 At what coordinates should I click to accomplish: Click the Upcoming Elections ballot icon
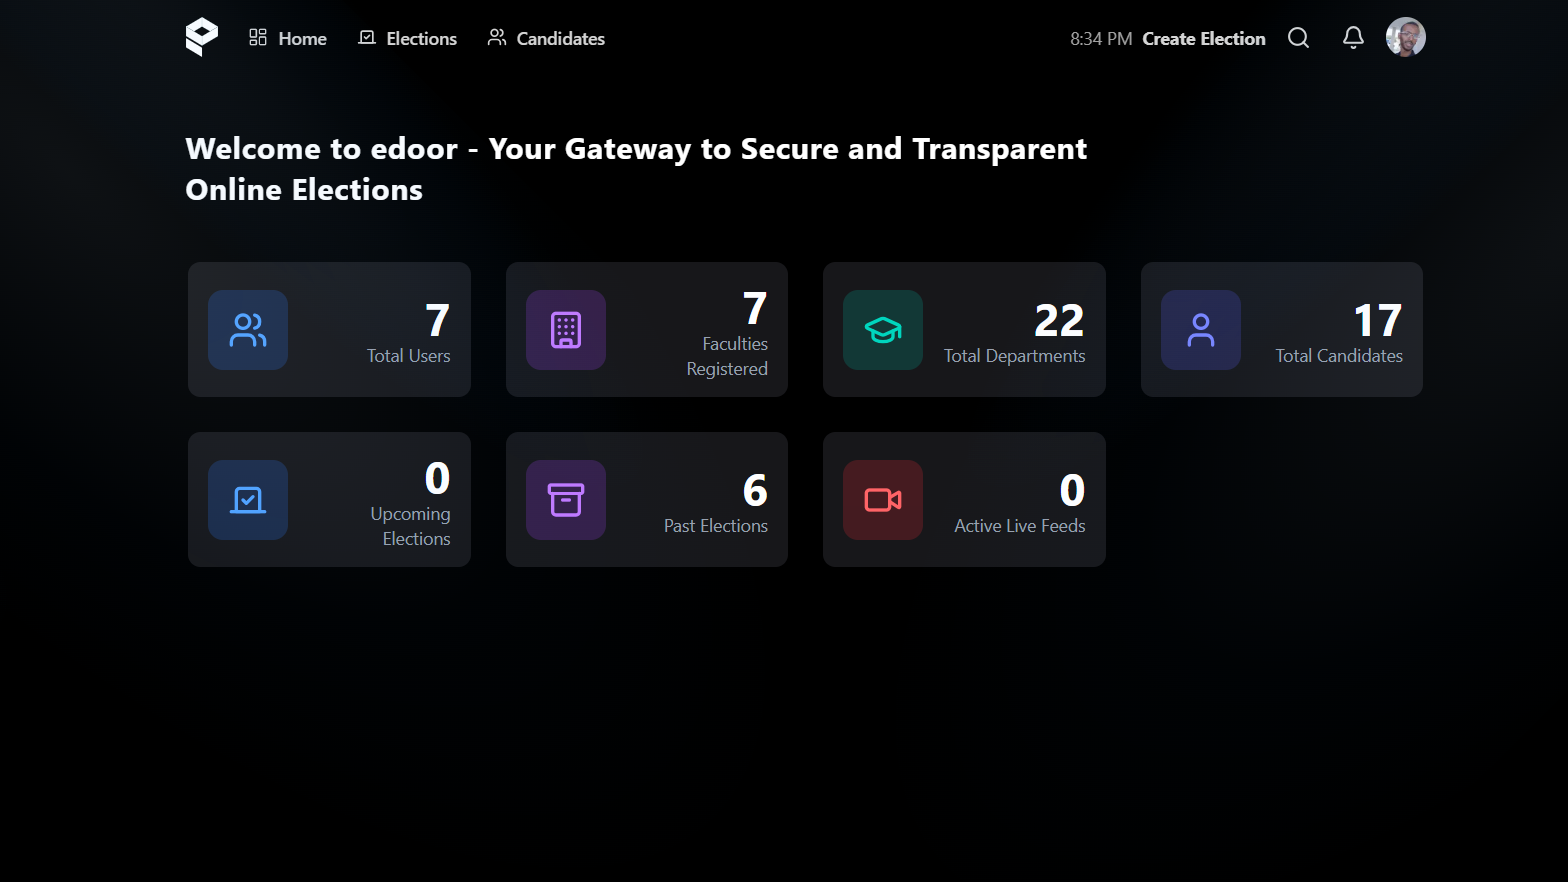248,500
